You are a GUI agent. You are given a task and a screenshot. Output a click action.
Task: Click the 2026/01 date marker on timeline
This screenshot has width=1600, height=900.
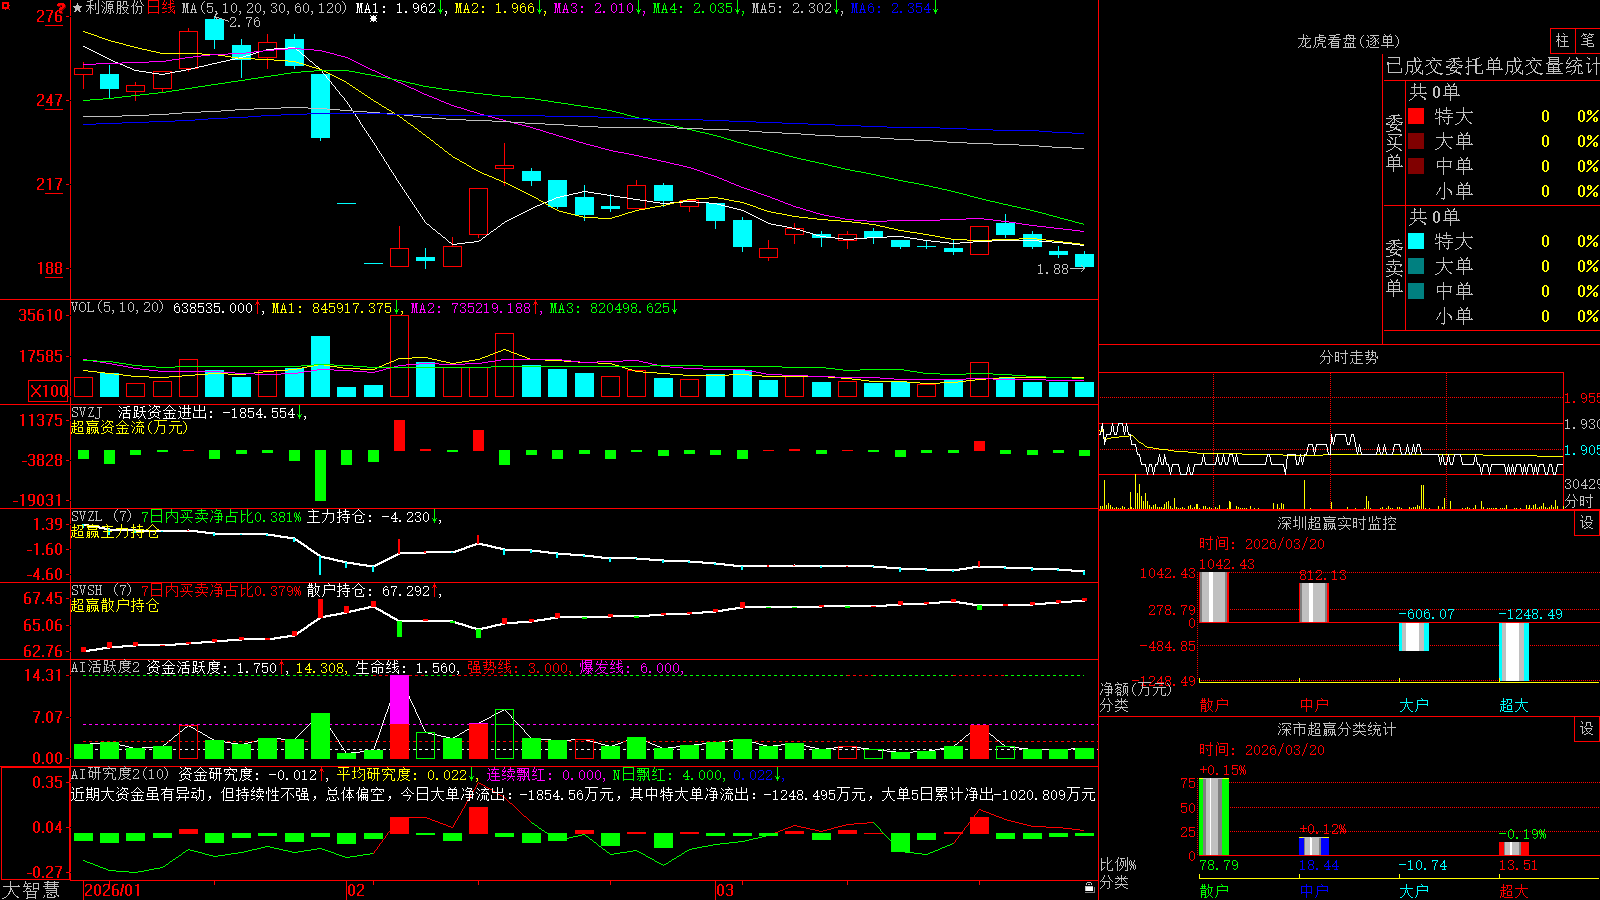112,890
